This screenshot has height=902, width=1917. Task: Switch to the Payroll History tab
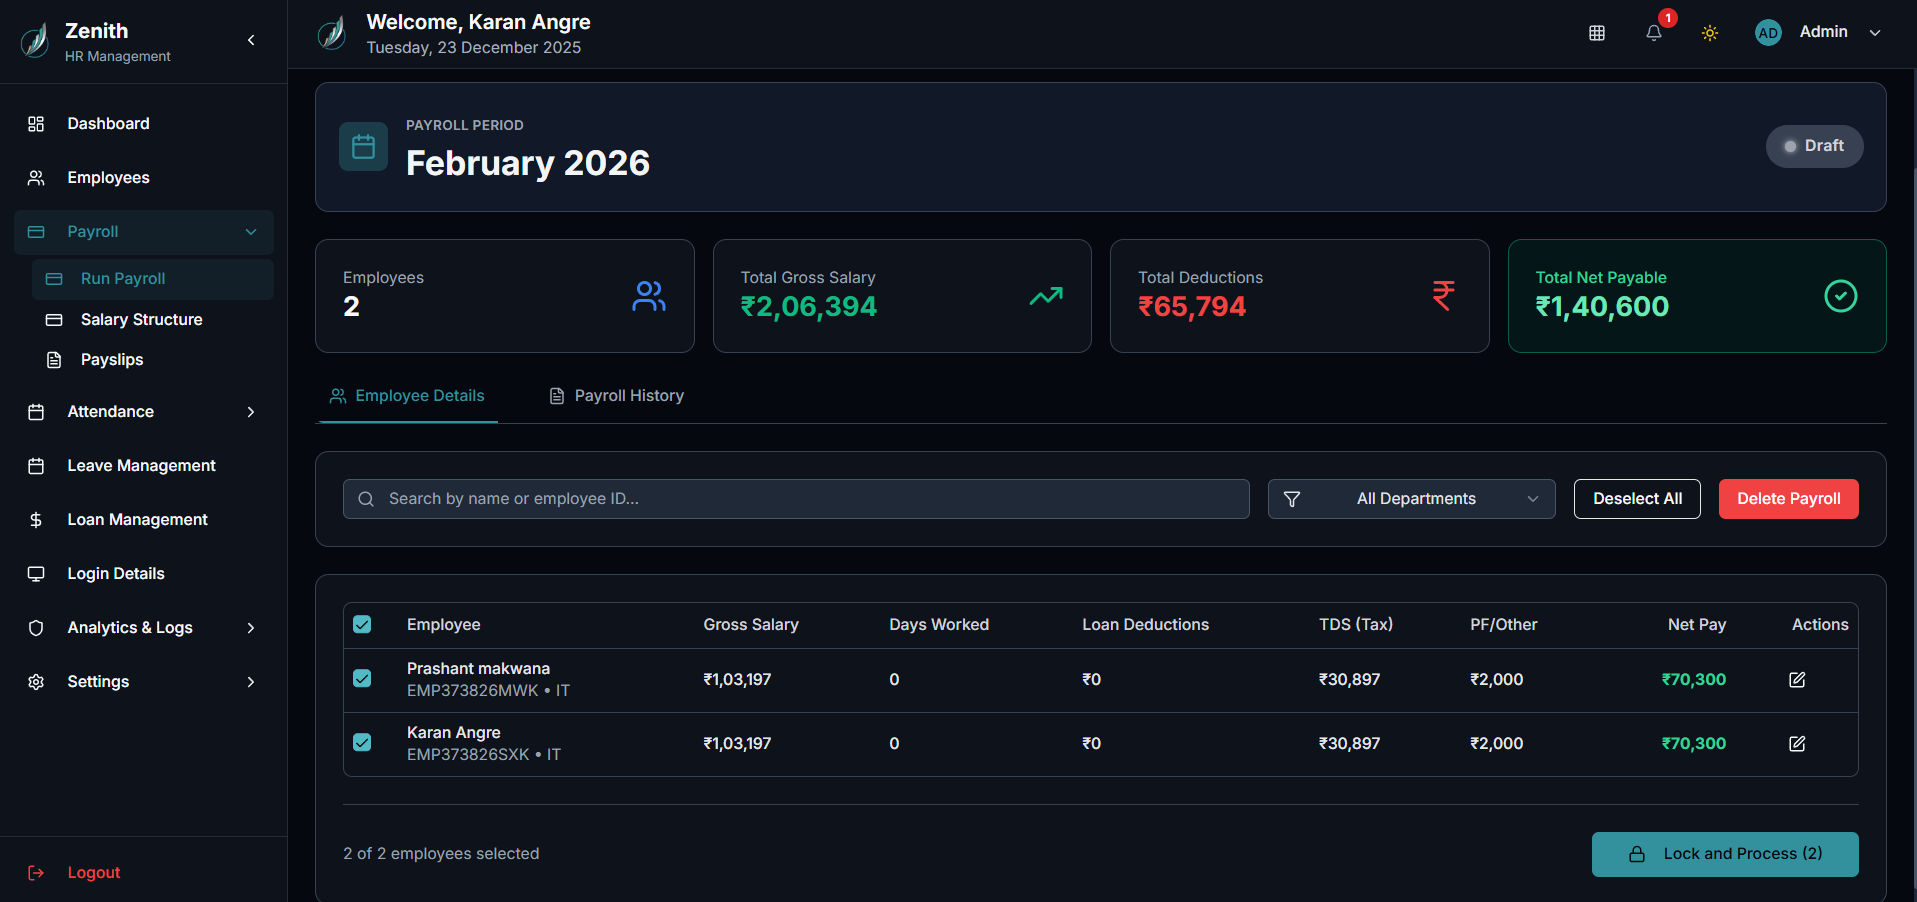click(x=617, y=396)
